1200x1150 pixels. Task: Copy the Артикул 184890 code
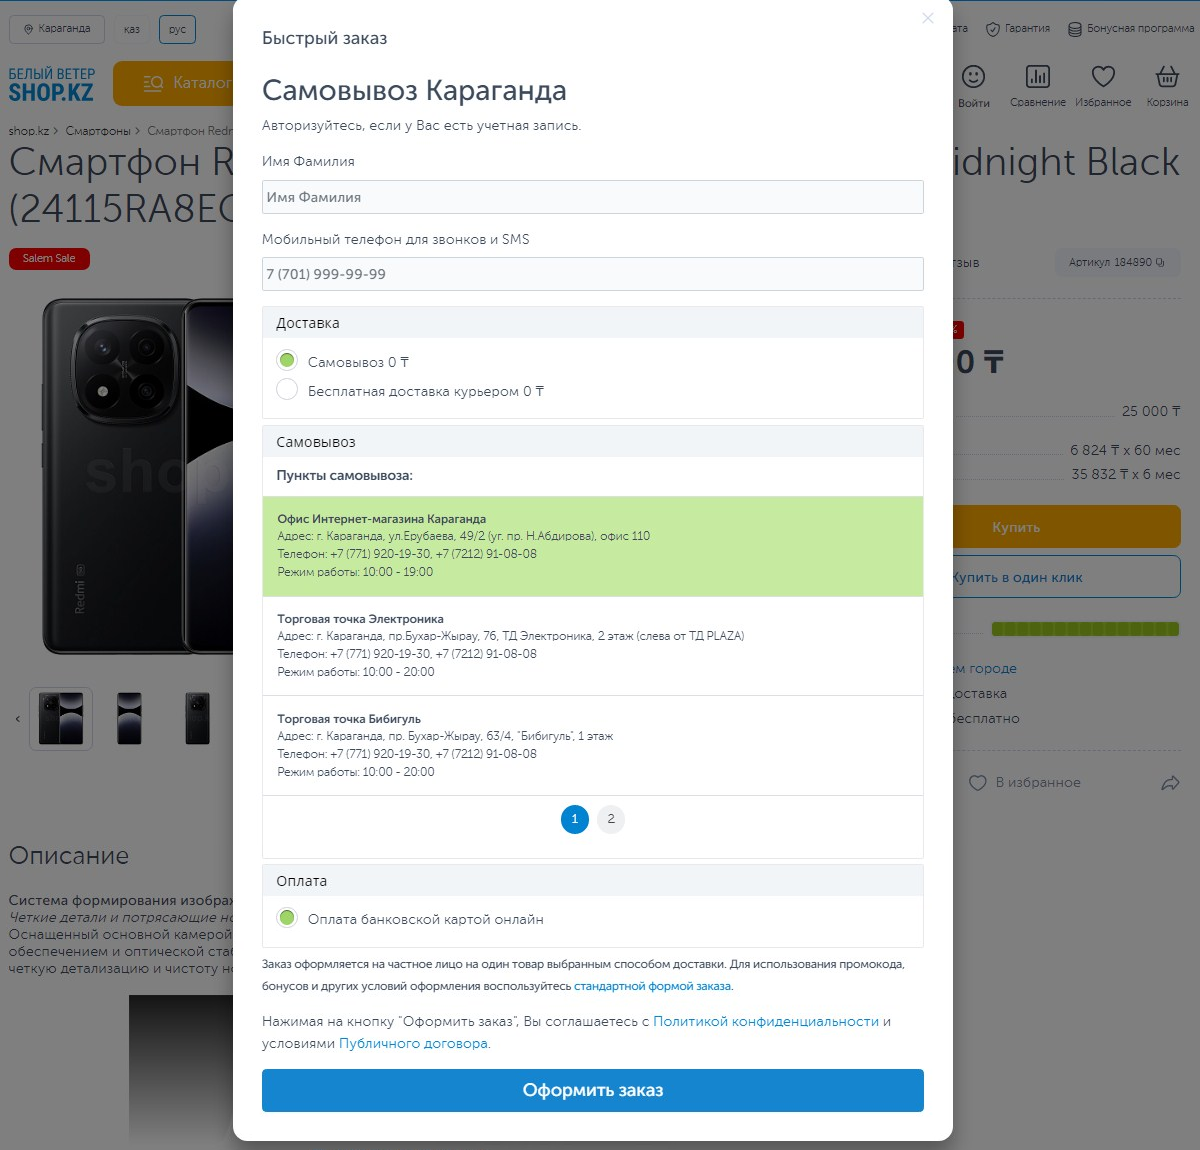point(1160,262)
